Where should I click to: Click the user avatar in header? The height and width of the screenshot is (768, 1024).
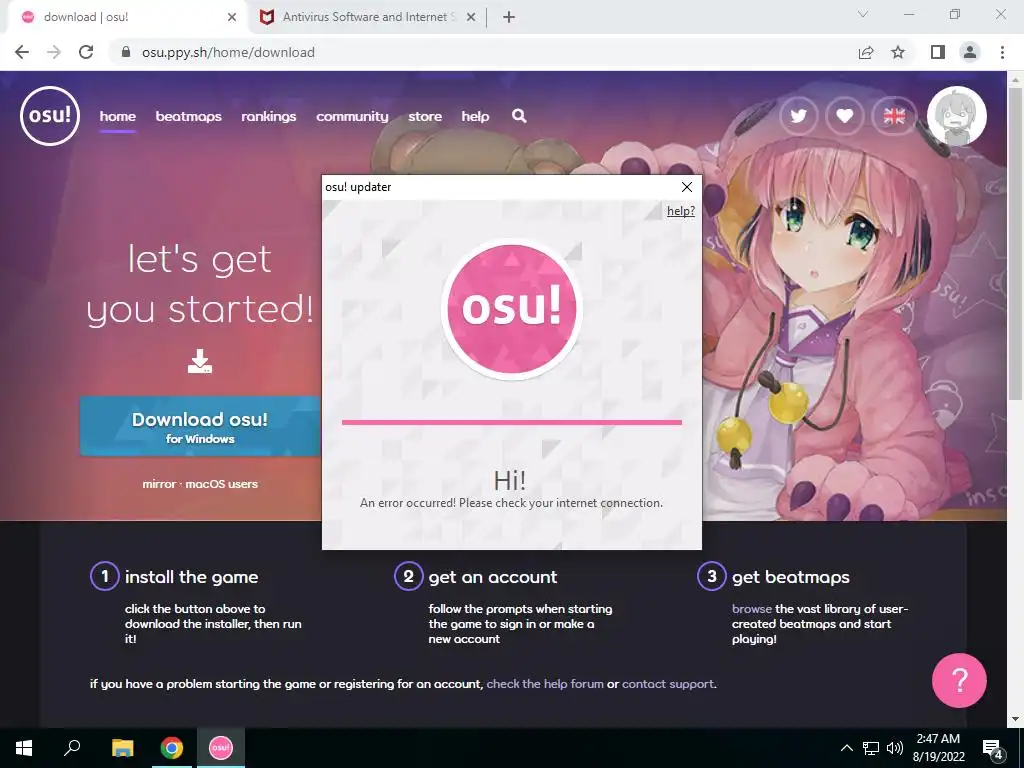pos(957,116)
